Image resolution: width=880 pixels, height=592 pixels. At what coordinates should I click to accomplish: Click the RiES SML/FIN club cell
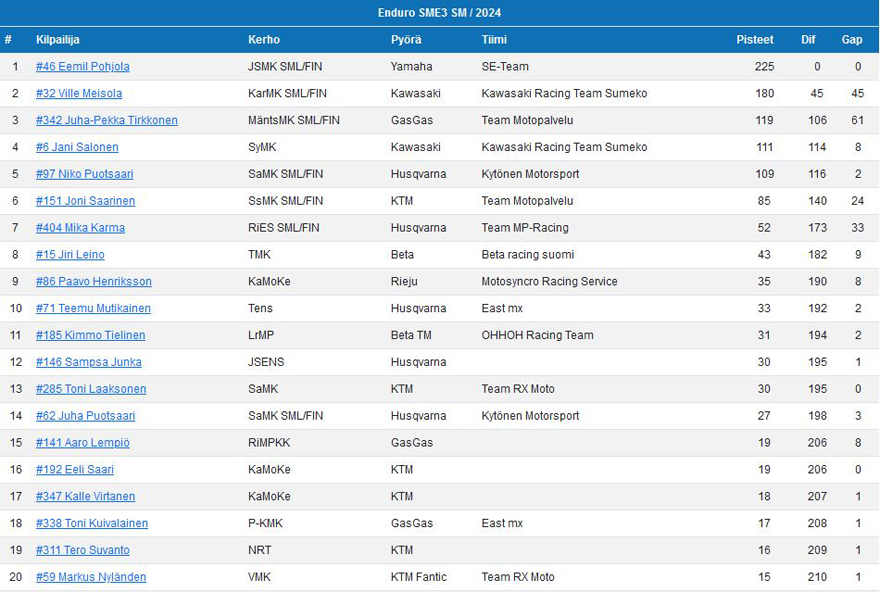283,228
